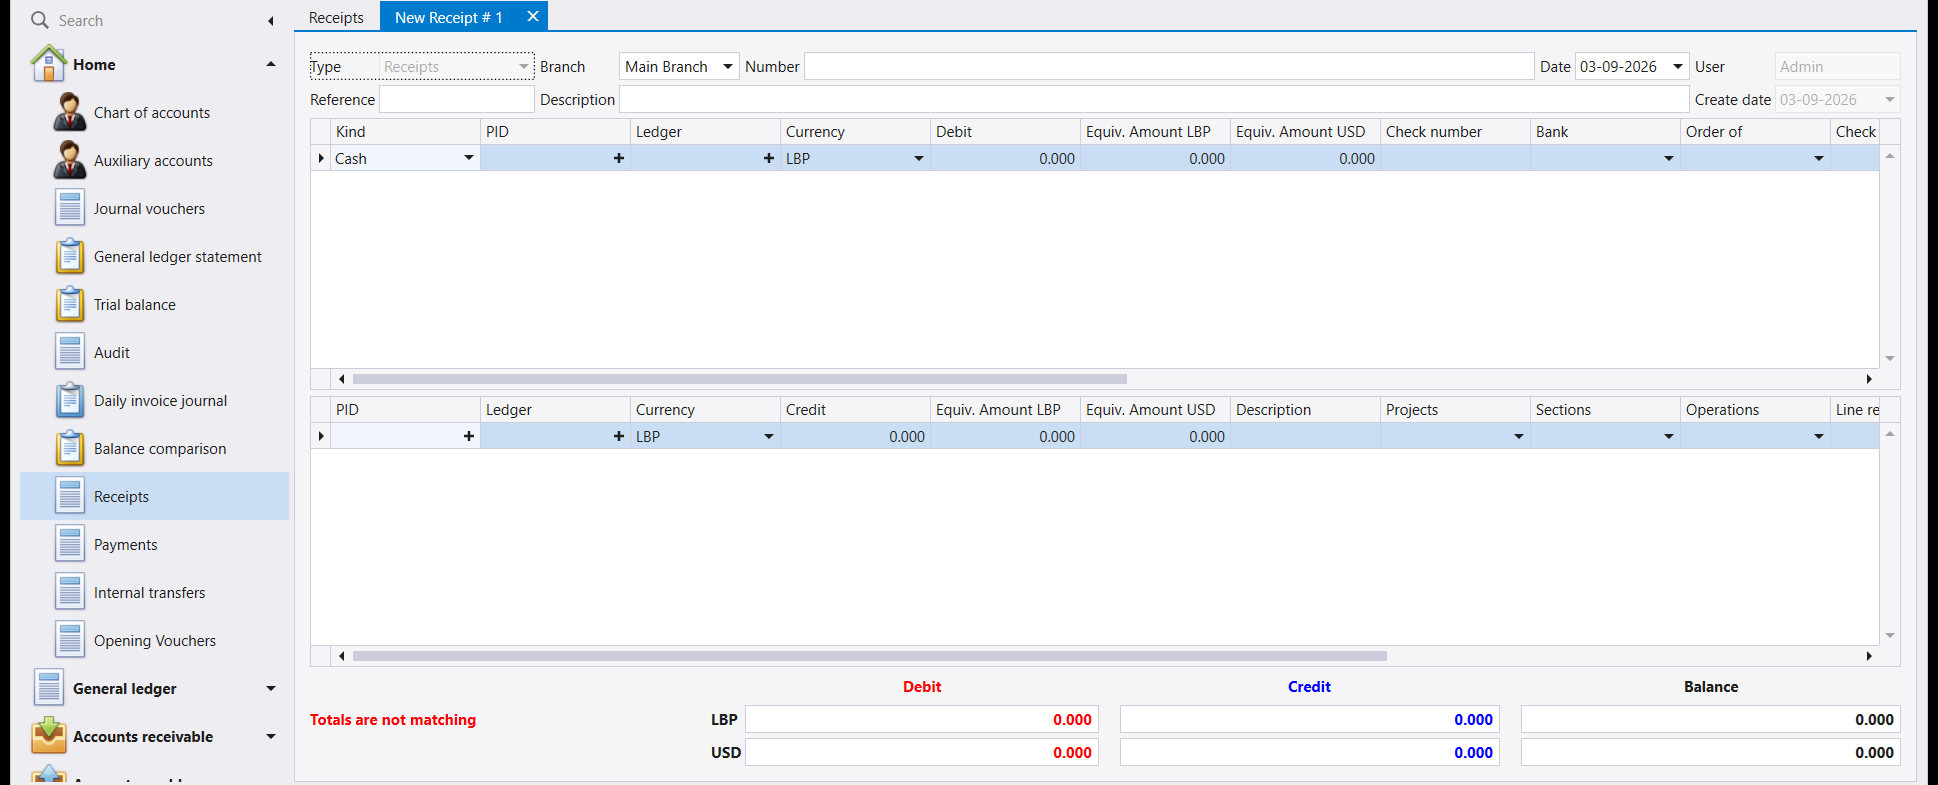
Task: Open the Date picker dropdown
Action: [1678, 67]
